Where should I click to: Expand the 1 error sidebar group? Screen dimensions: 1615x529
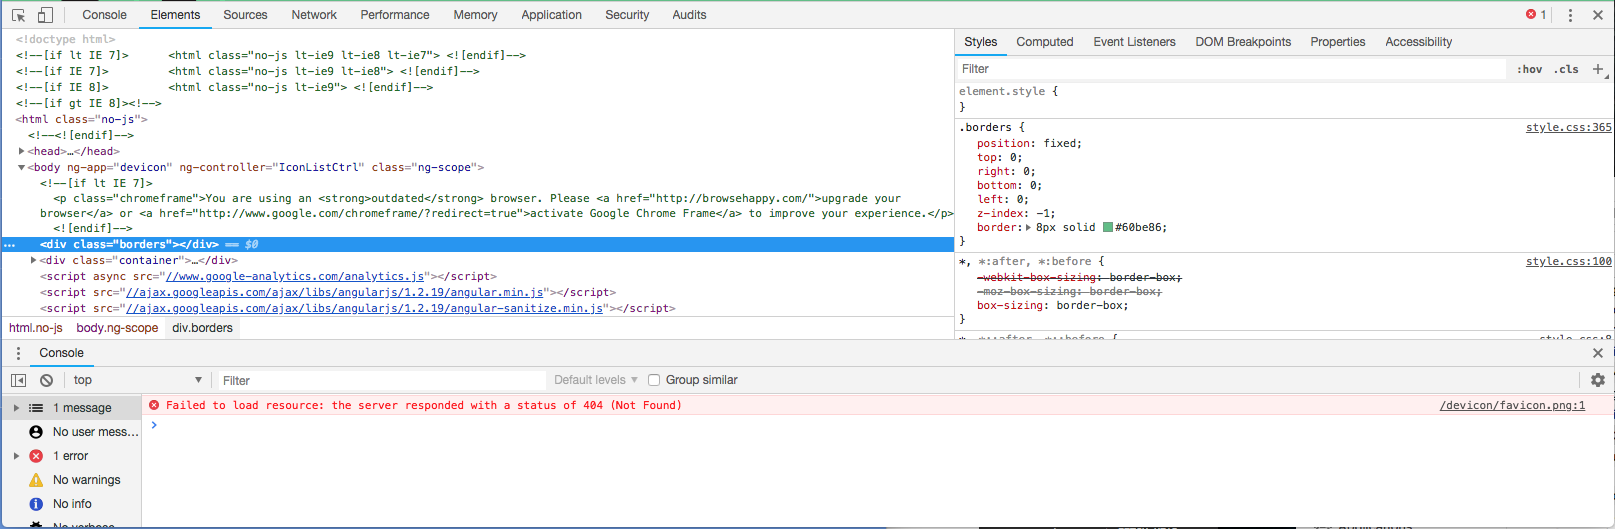pos(16,456)
